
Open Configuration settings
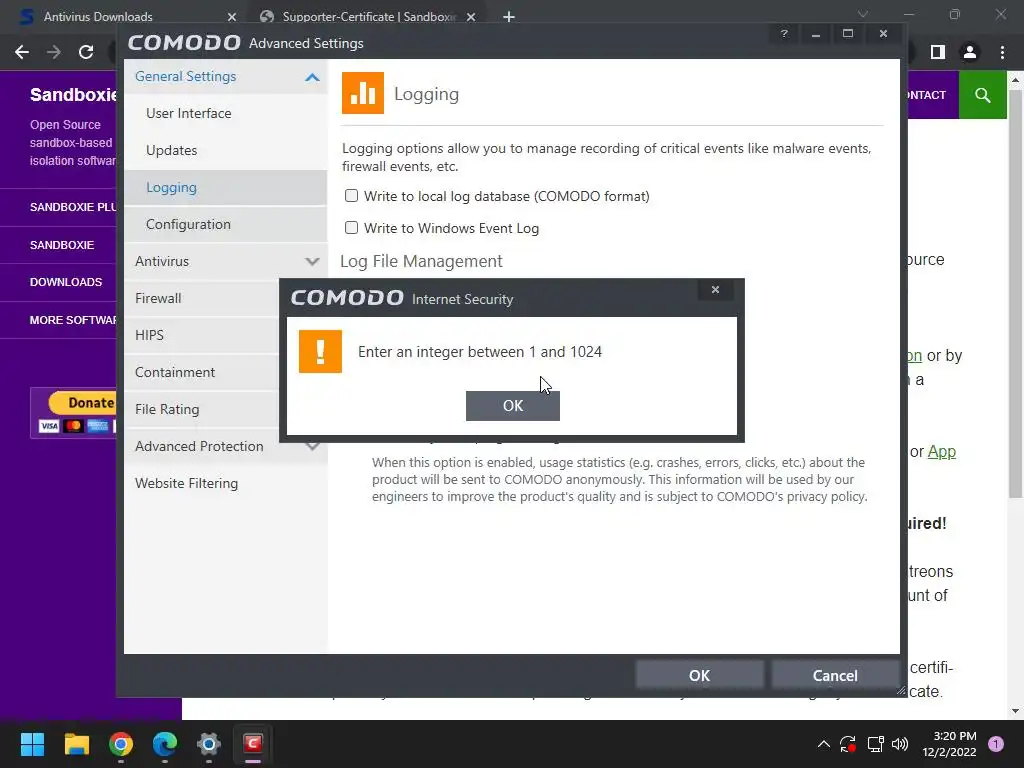225,224
